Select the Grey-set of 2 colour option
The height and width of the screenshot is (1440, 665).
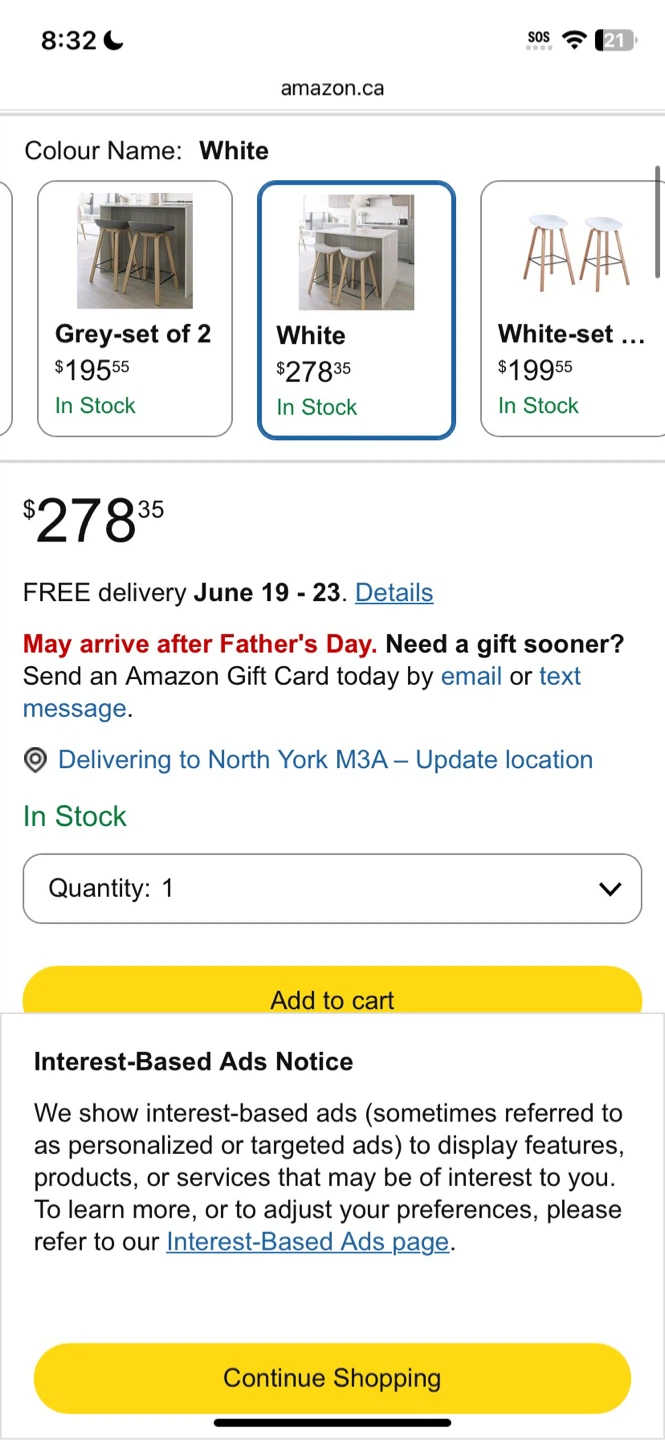(x=135, y=309)
